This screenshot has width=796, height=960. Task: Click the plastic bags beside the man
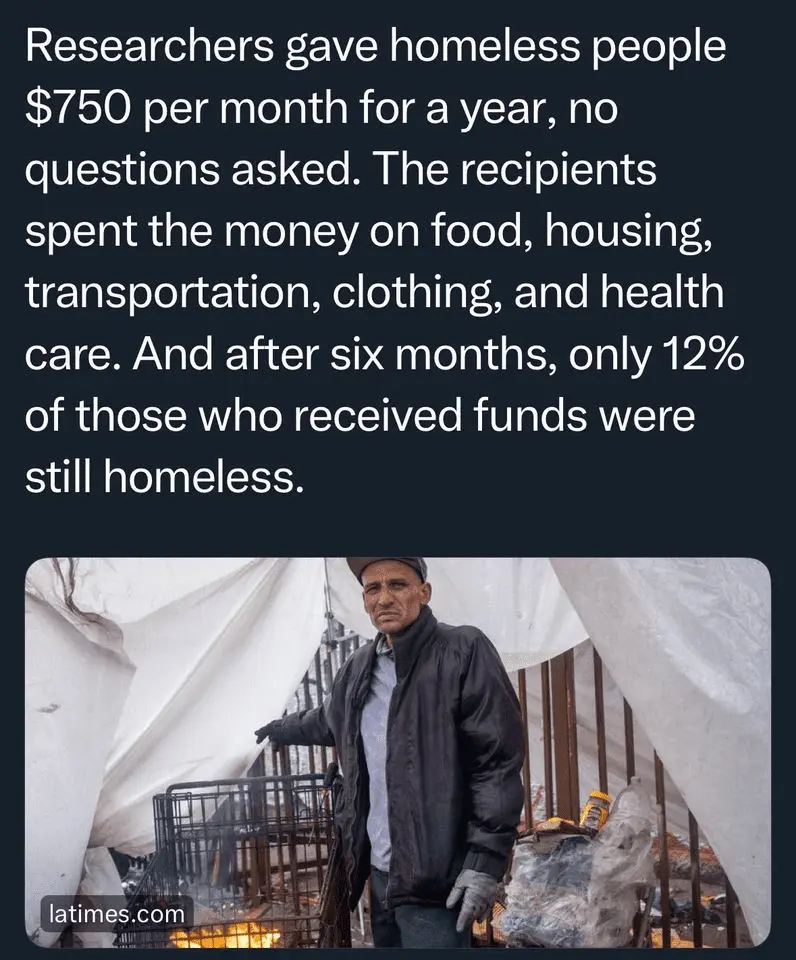click(x=580, y=880)
